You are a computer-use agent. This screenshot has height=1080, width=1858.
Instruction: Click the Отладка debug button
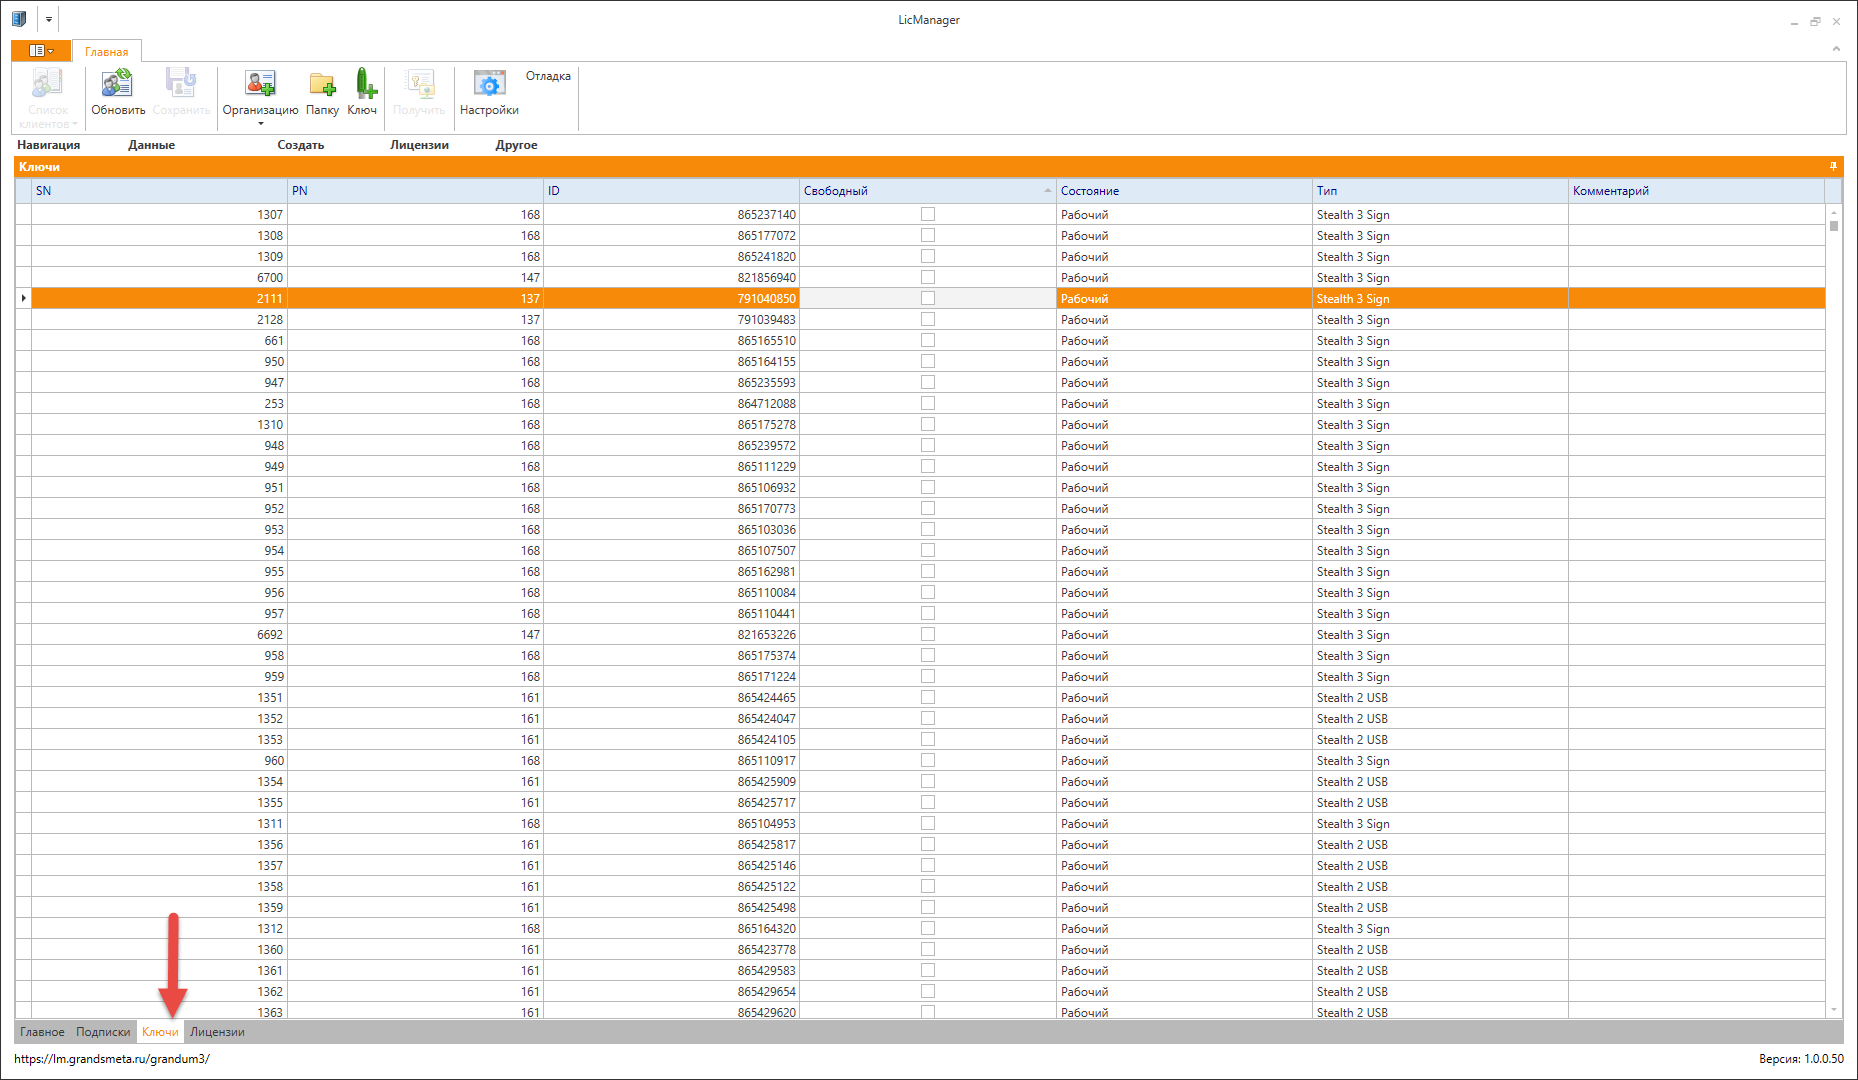[548, 76]
